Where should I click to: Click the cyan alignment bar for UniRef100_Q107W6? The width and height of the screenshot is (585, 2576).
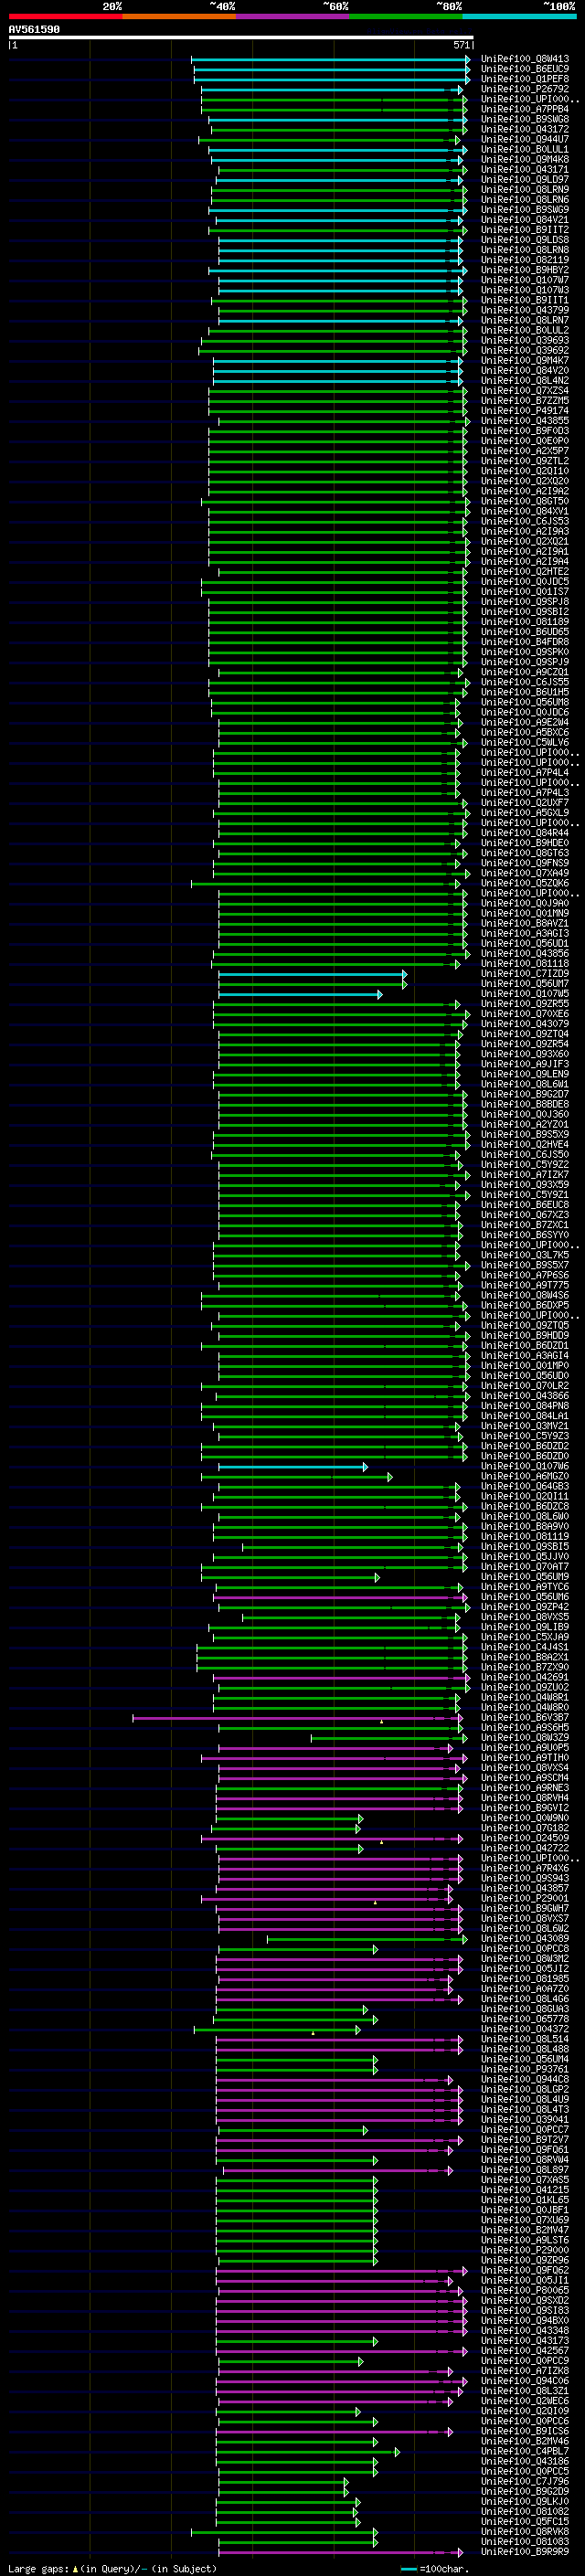(x=292, y=1467)
